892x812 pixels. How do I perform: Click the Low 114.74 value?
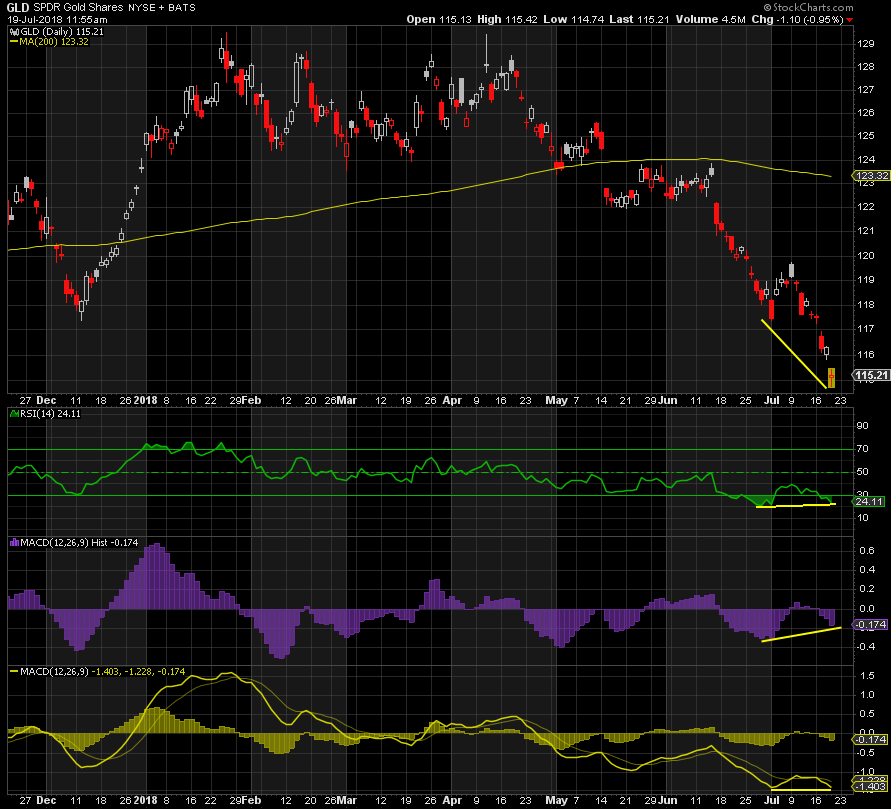click(573, 19)
